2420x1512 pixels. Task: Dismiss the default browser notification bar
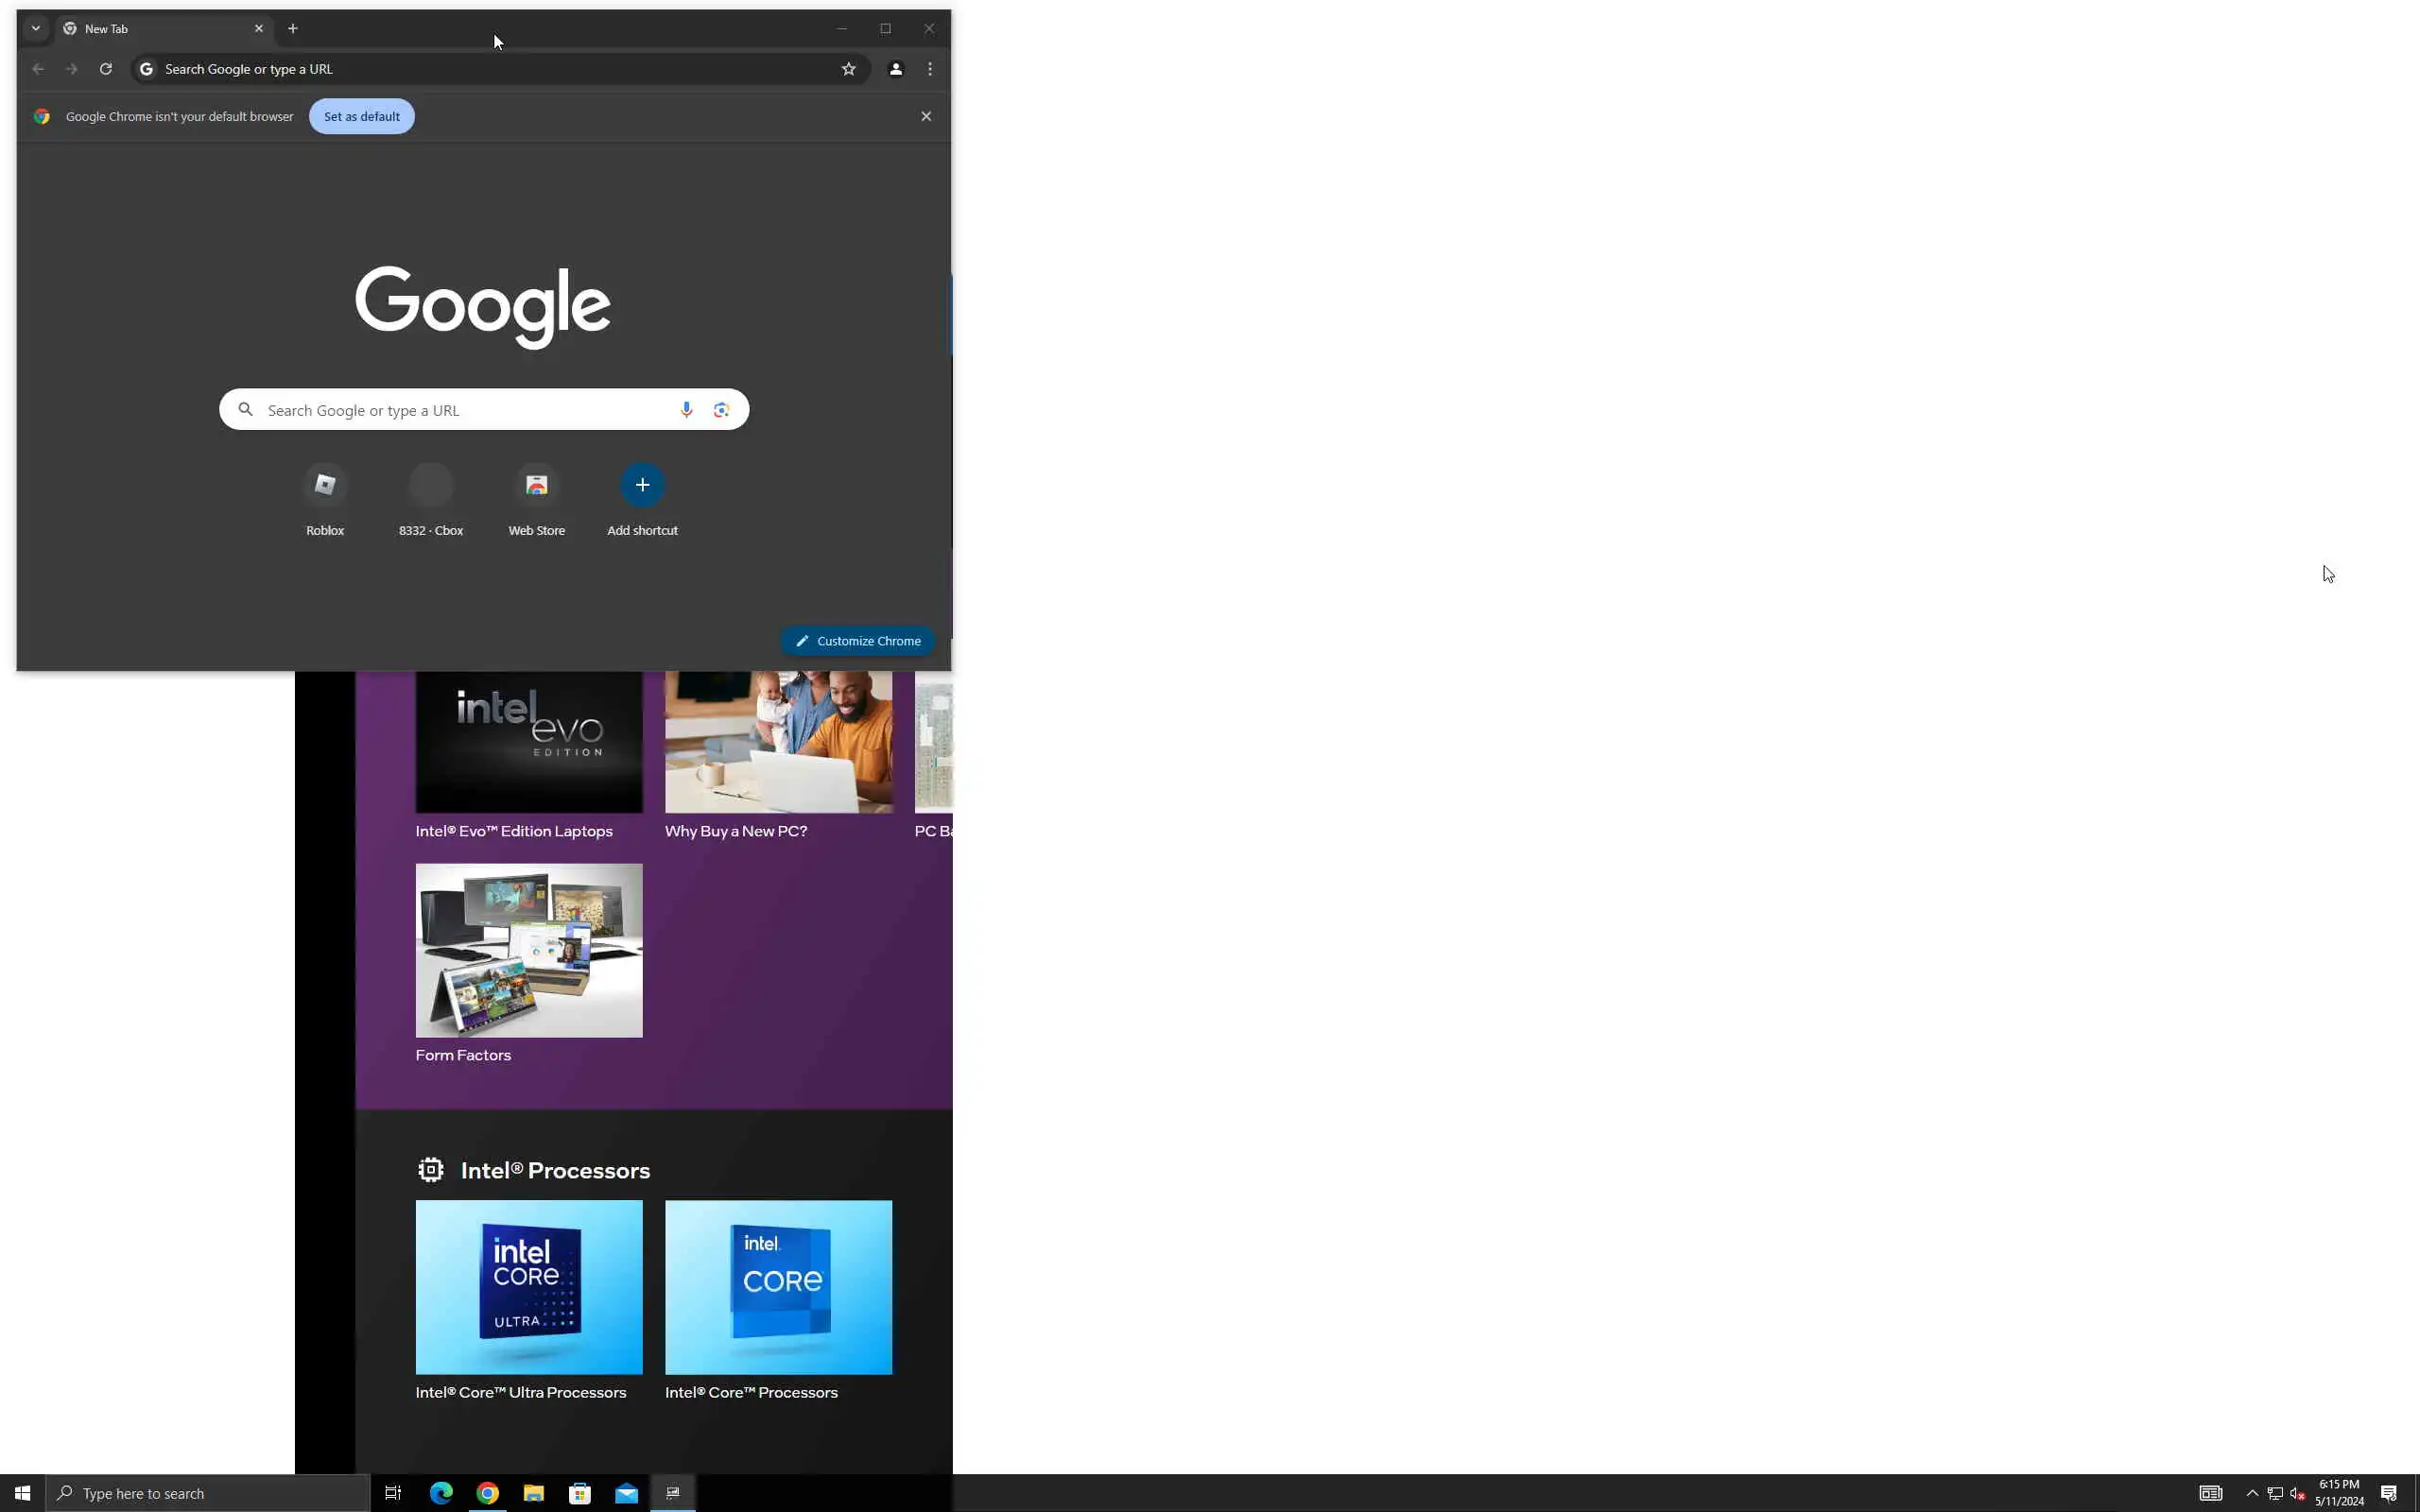click(x=926, y=117)
